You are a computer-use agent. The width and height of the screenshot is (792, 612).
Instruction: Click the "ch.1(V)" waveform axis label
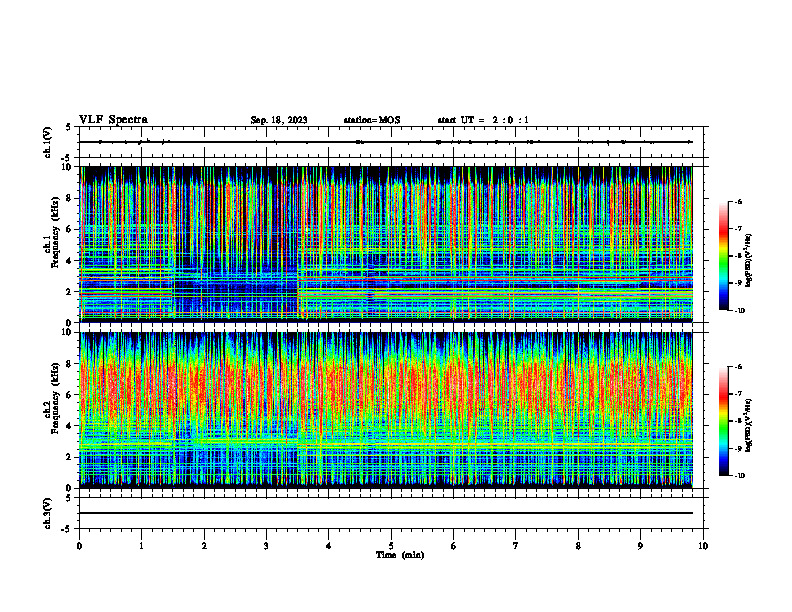[47, 142]
